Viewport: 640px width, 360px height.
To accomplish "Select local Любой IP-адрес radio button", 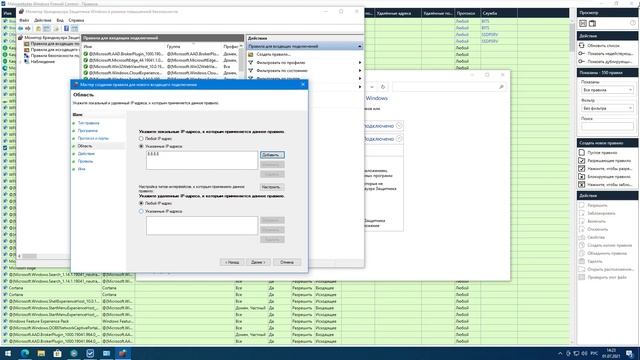I will pyautogui.click(x=141, y=139).
